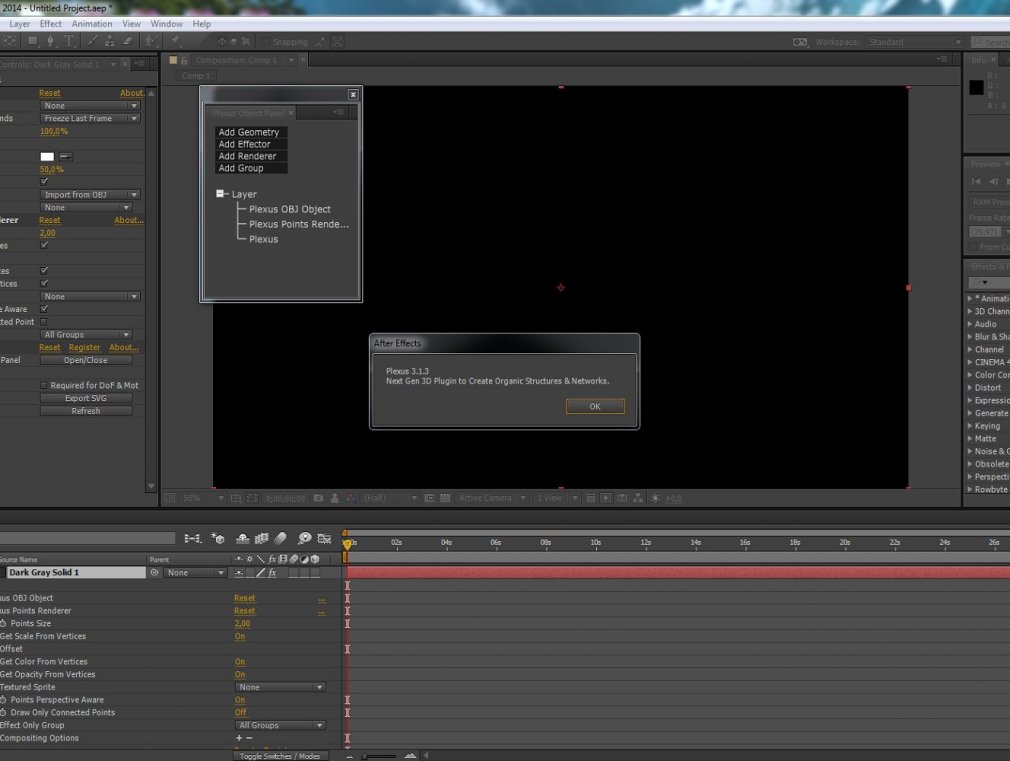
Task: Collapse the Layer tree in Plexus Object Panel
Action: pyautogui.click(x=220, y=193)
